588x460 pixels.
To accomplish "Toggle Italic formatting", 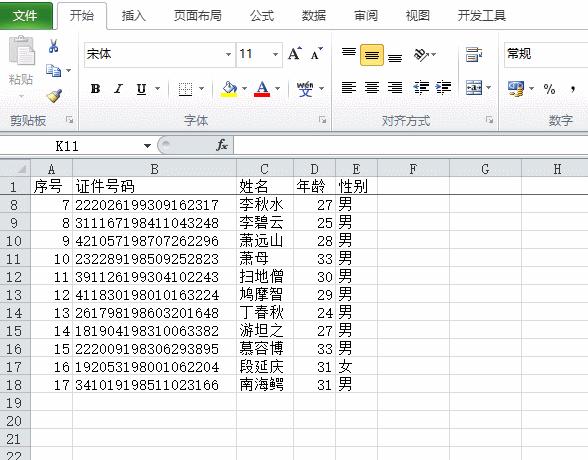I will pyautogui.click(x=118, y=89).
